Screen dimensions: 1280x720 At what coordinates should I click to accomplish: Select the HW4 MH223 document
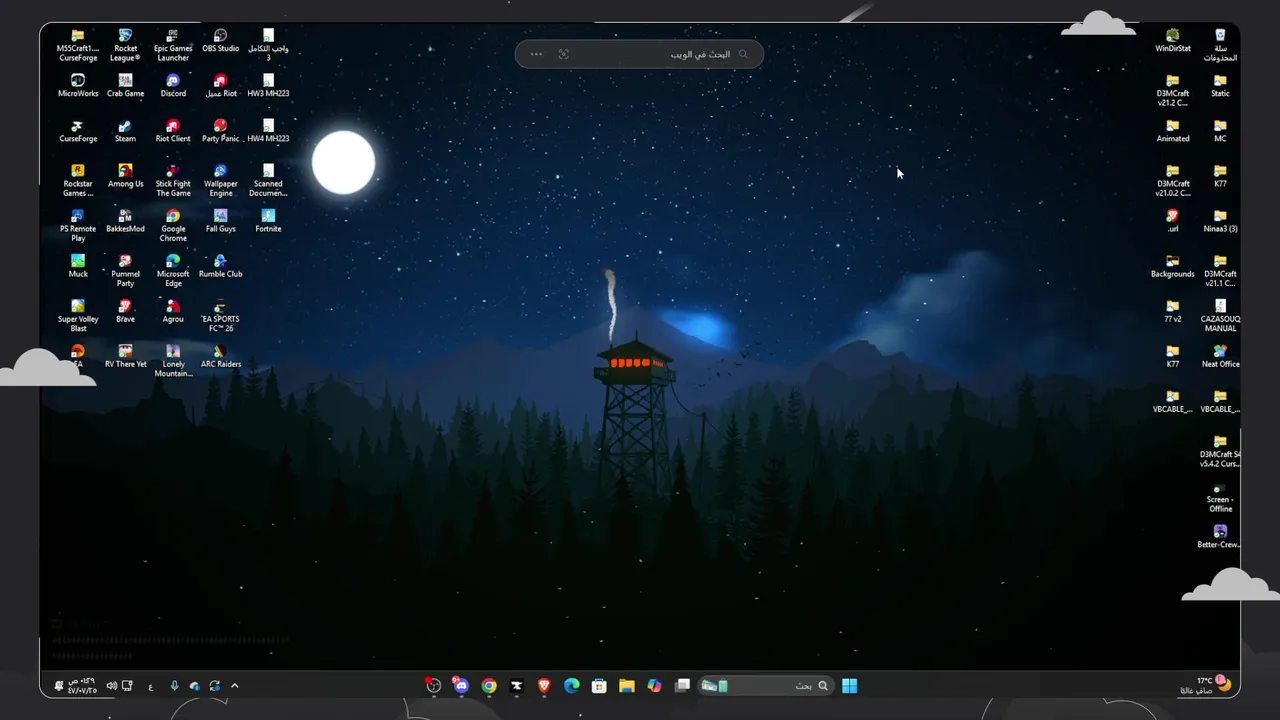pos(268,131)
